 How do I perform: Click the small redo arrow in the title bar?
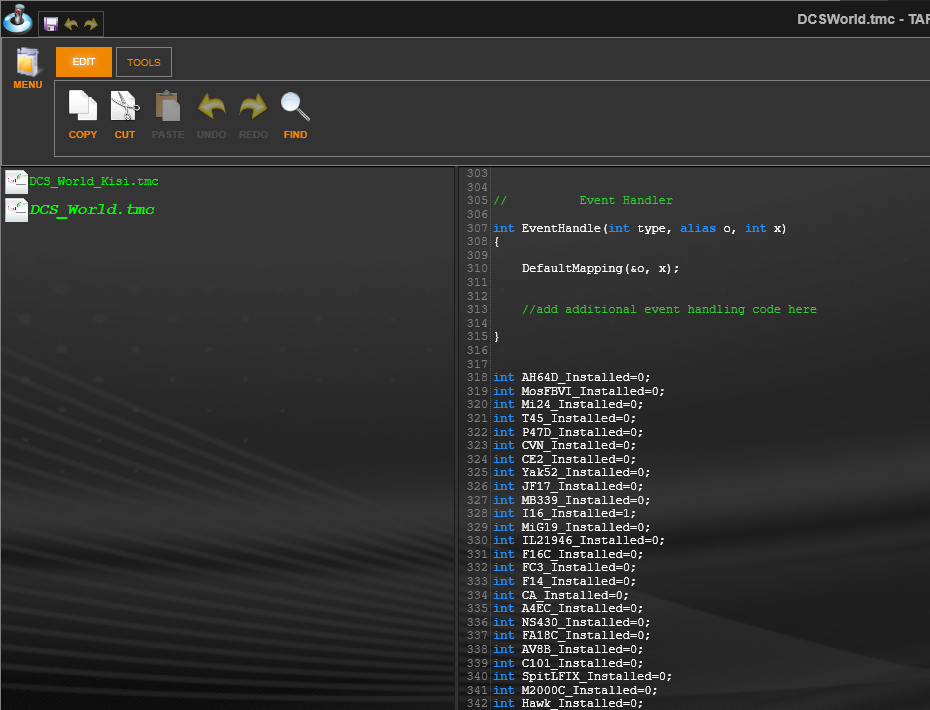tap(91, 24)
